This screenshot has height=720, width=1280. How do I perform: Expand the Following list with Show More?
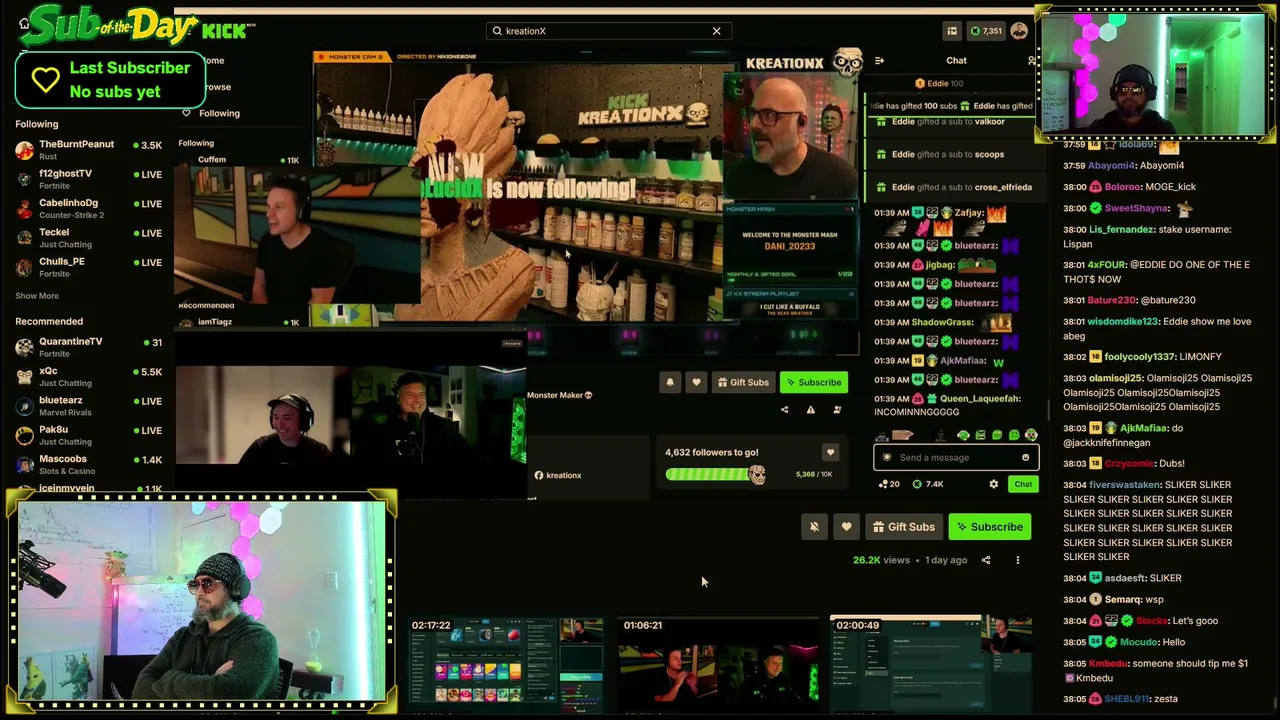coord(37,296)
